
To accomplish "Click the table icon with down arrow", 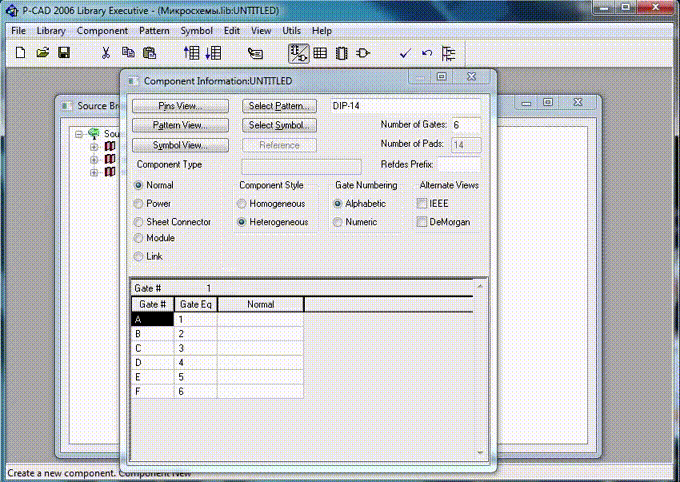I will [213, 53].
